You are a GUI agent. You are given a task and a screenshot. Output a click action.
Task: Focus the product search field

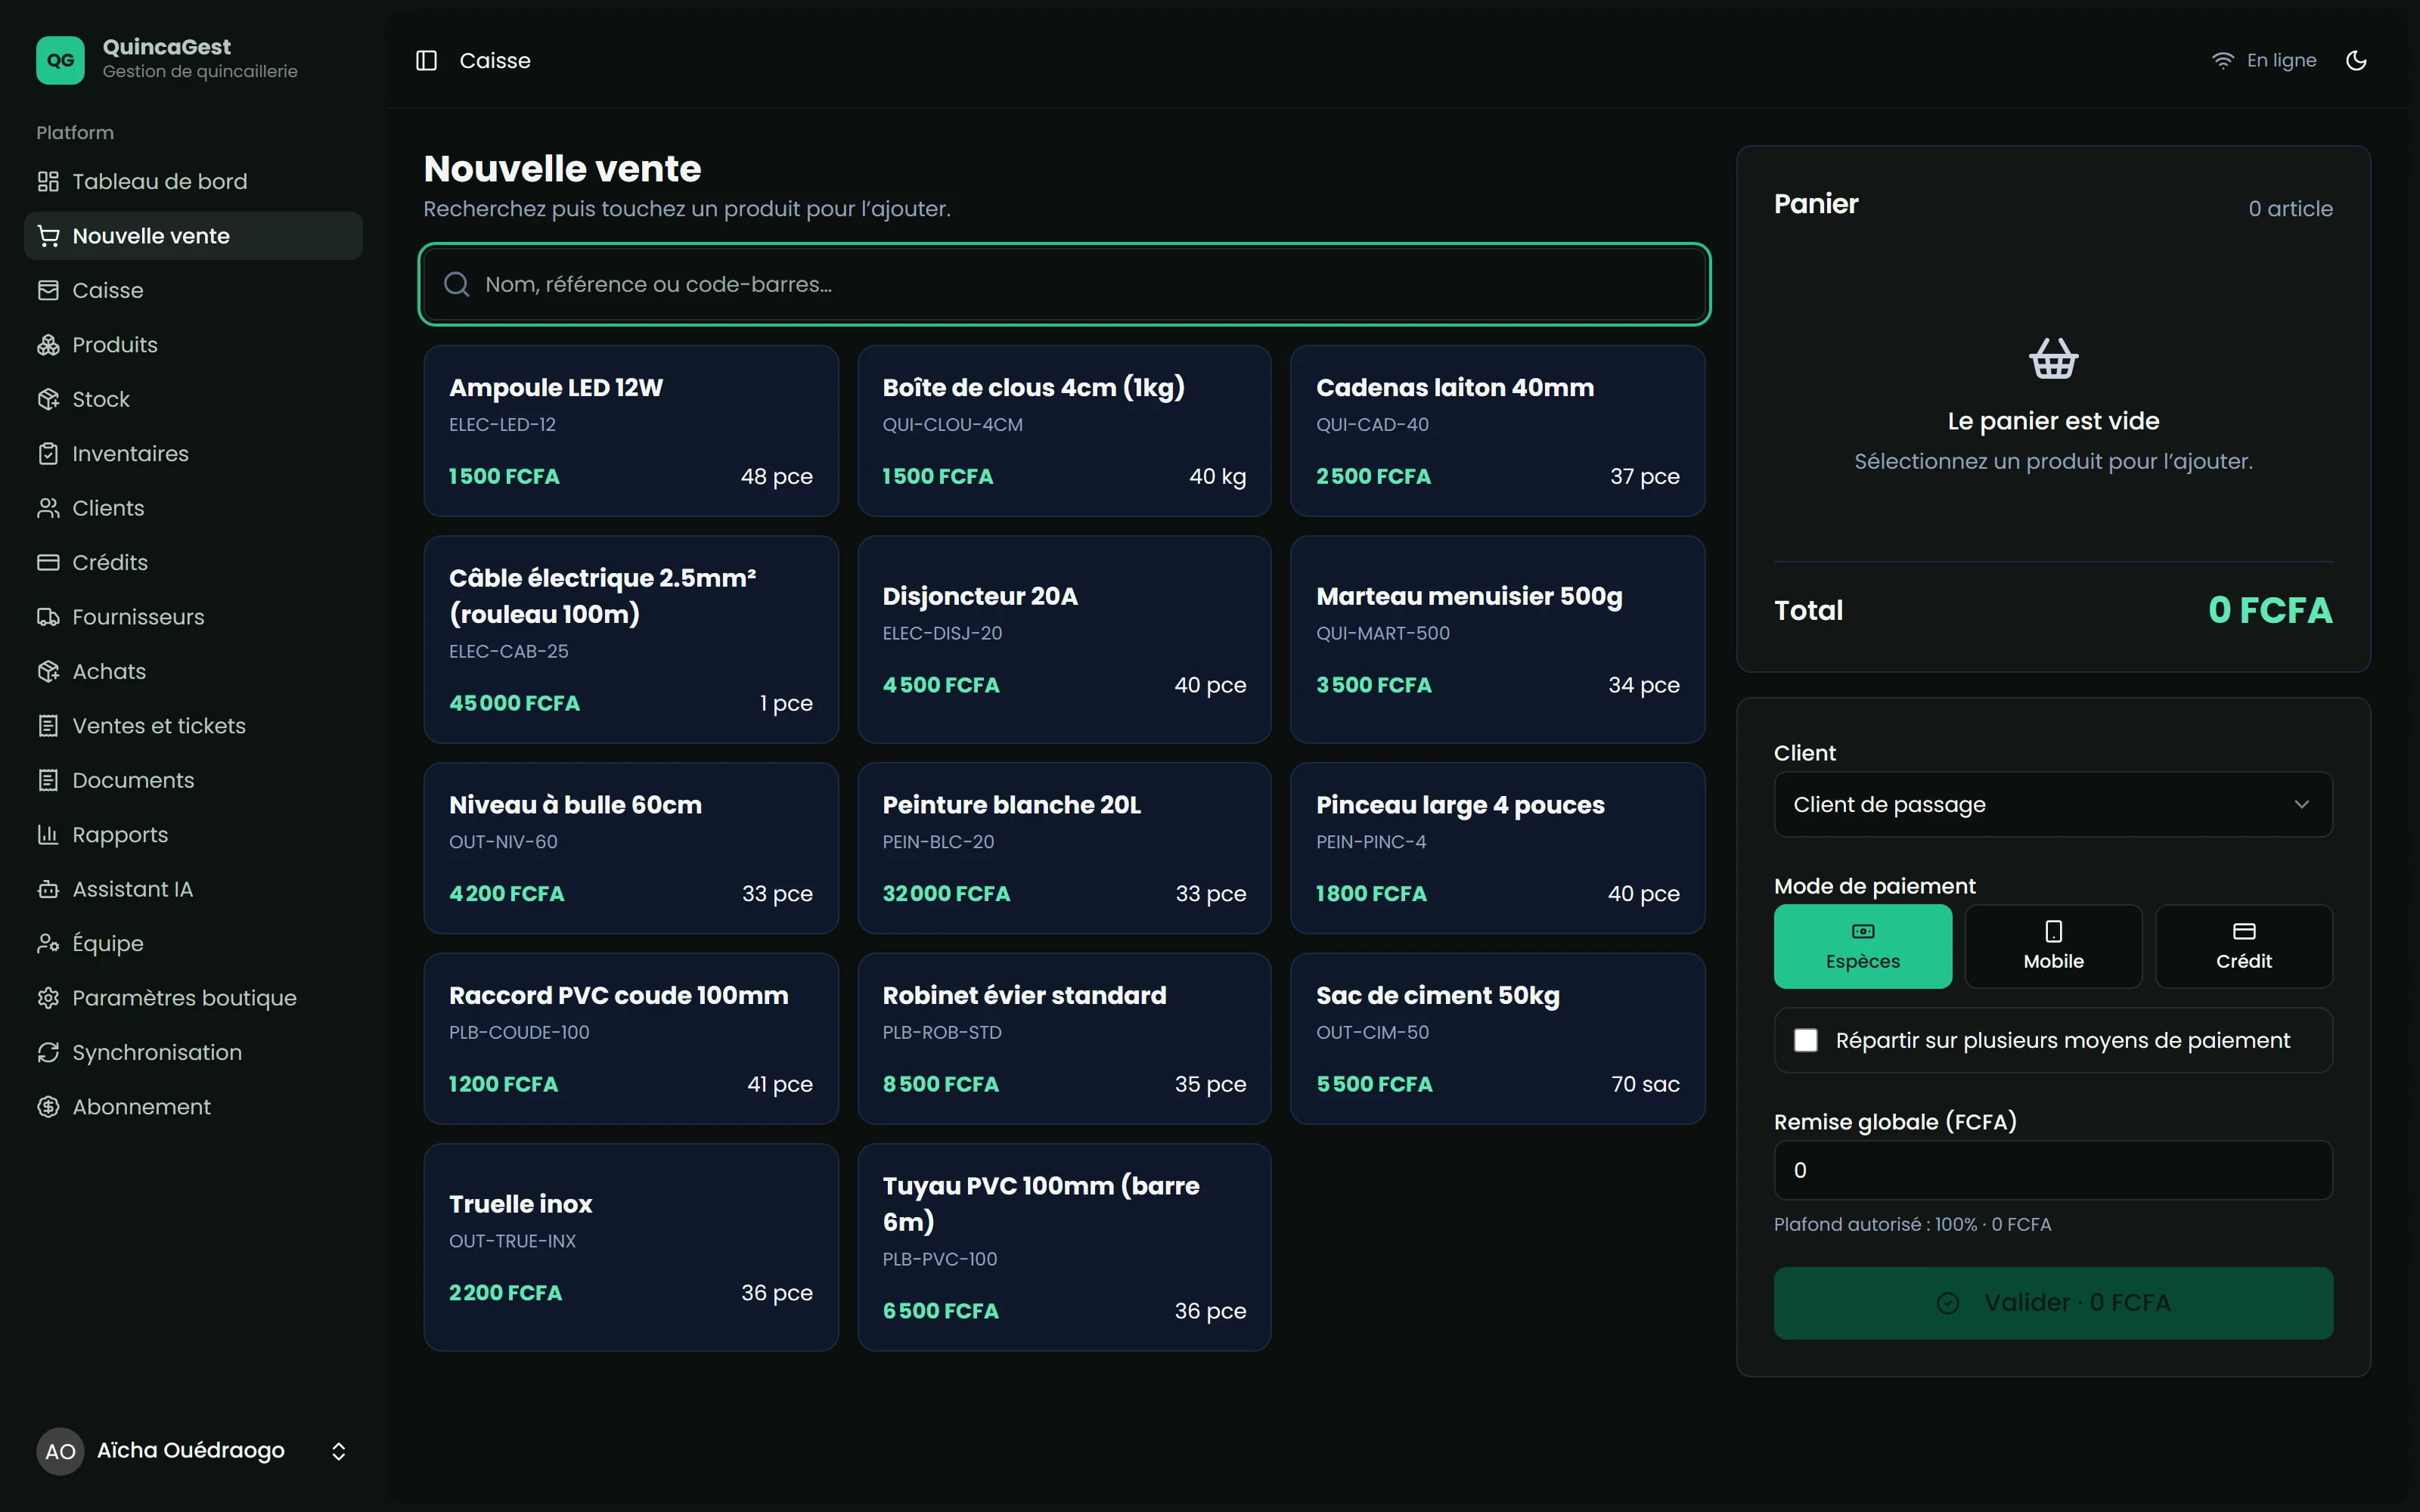1064,284
